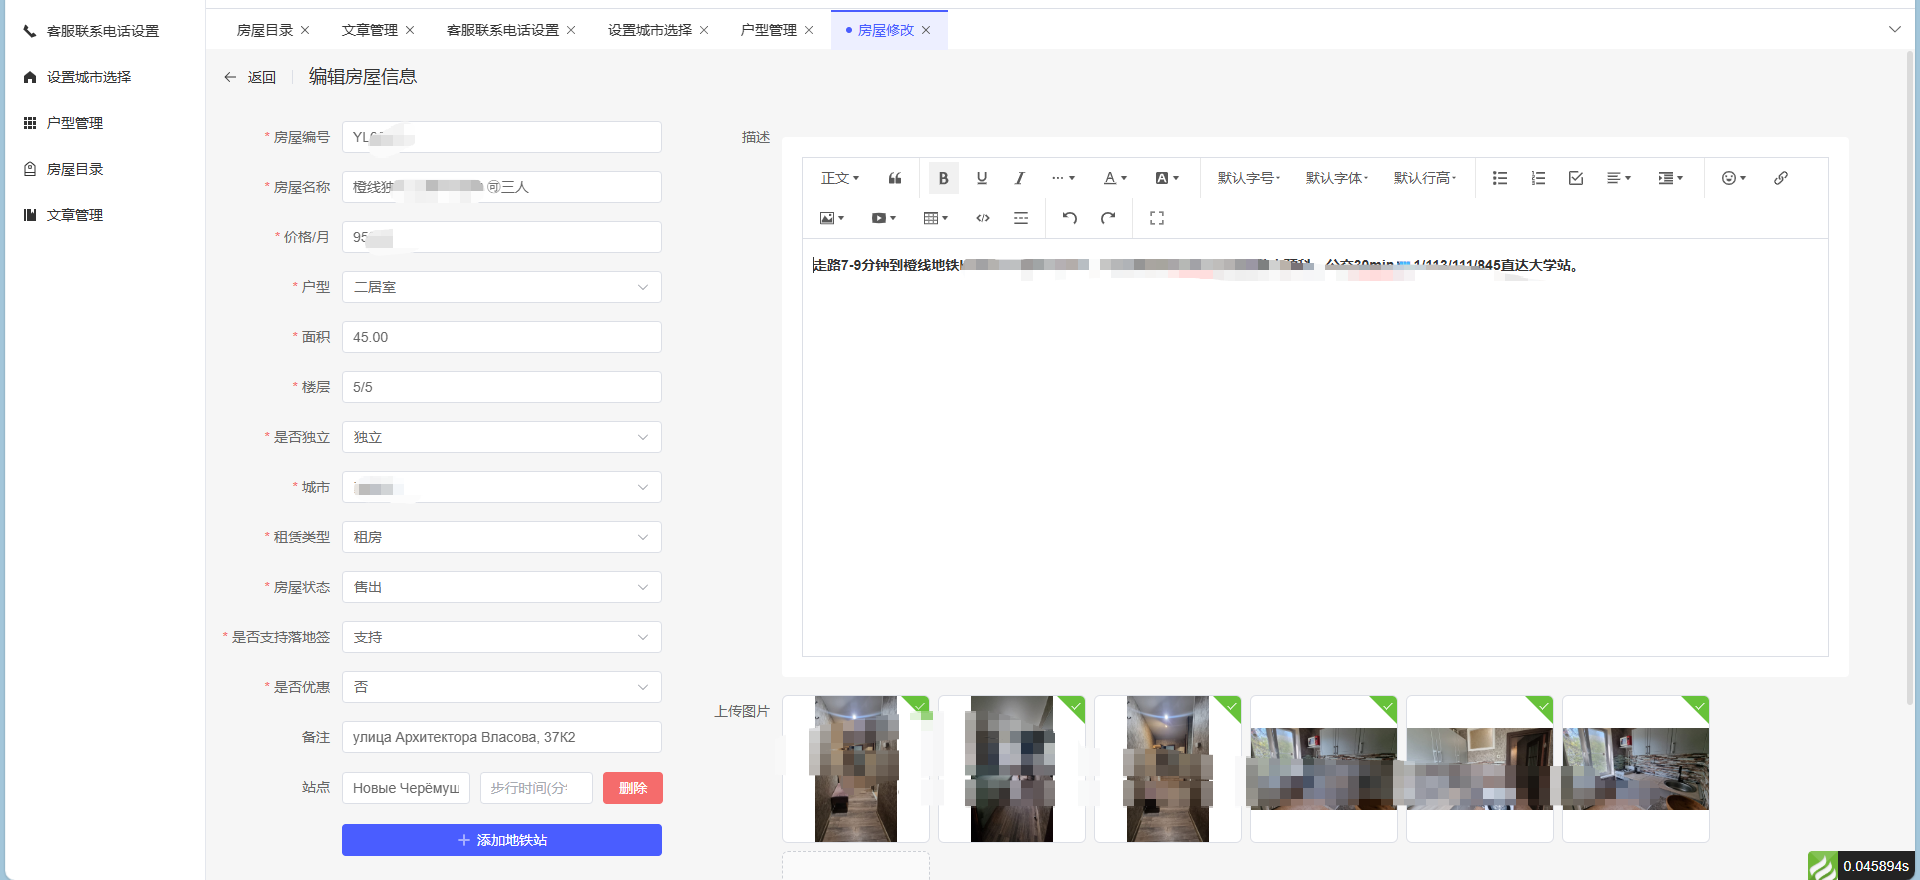This screenshot has width=1920, height=880.
Task: Click the 面积 field with 45.00
Action: 502,337
